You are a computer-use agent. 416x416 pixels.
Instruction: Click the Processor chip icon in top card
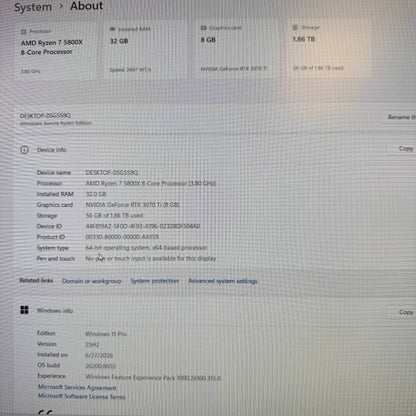[24, 32]
